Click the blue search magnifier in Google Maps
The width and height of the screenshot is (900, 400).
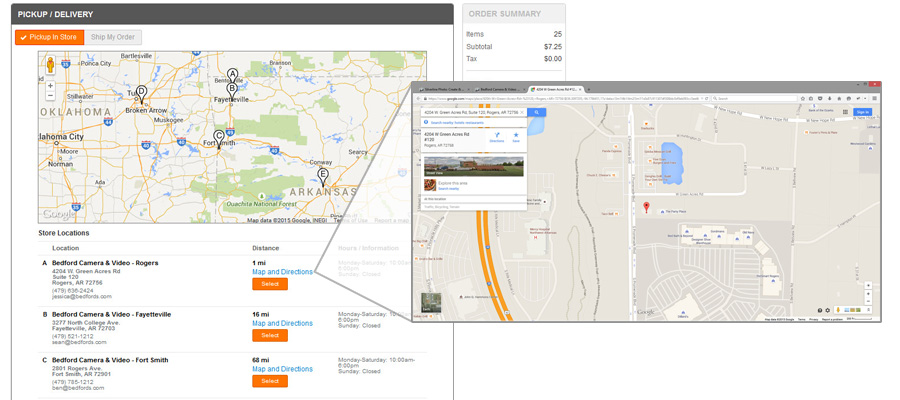(x=537, y=112)
